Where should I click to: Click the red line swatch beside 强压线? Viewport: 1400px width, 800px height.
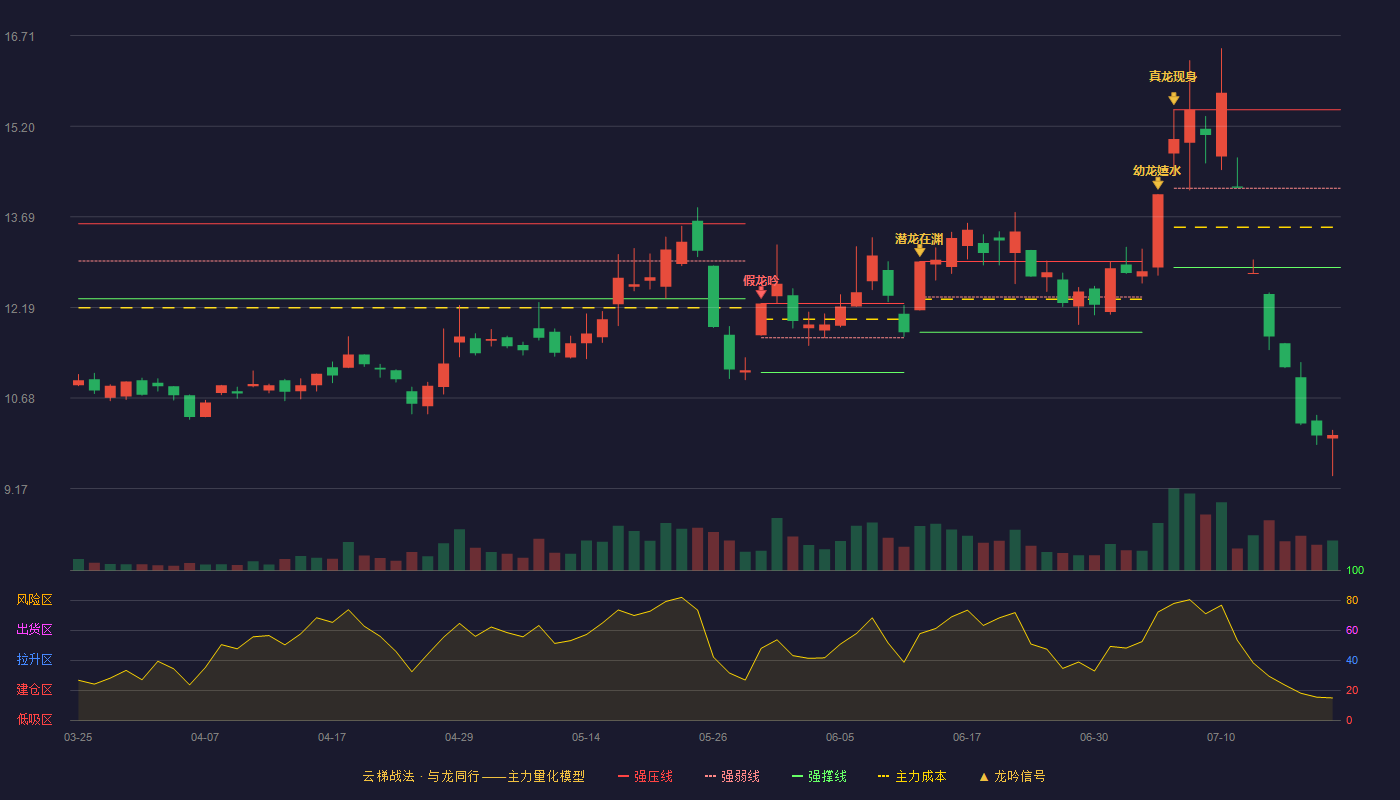(624, 776)
